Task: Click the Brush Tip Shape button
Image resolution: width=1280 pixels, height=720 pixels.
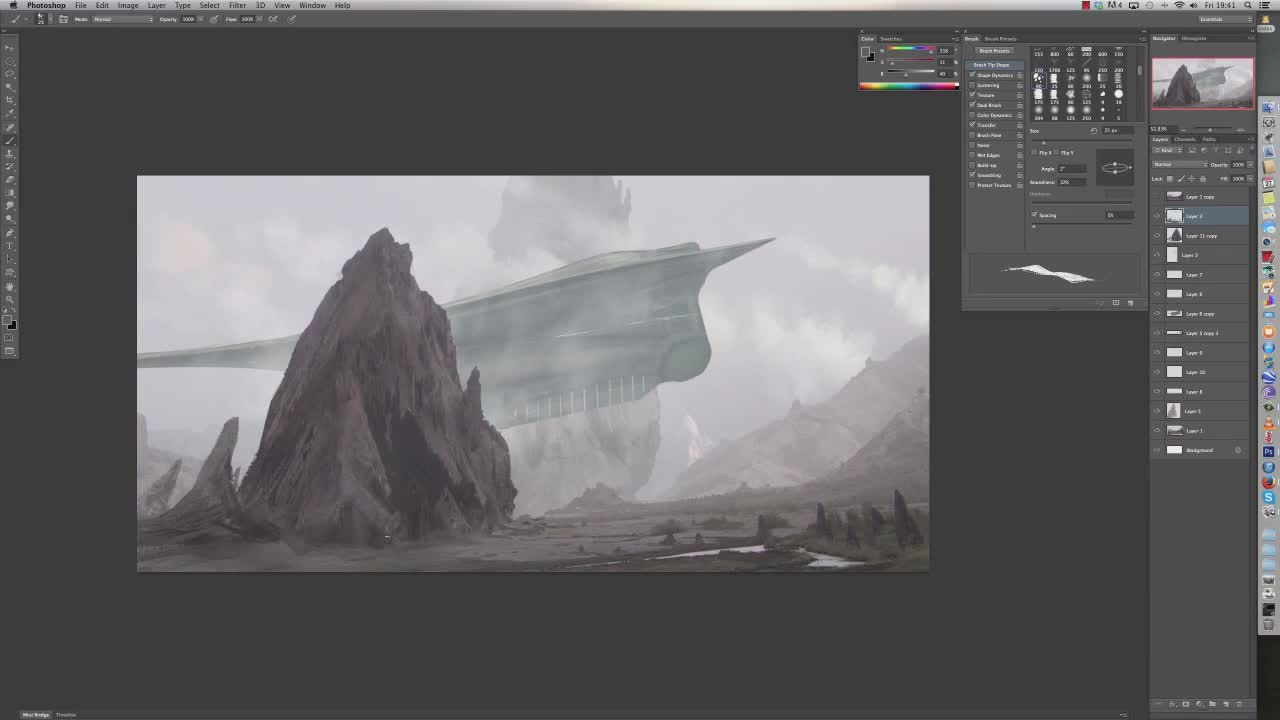Action: 992,65
